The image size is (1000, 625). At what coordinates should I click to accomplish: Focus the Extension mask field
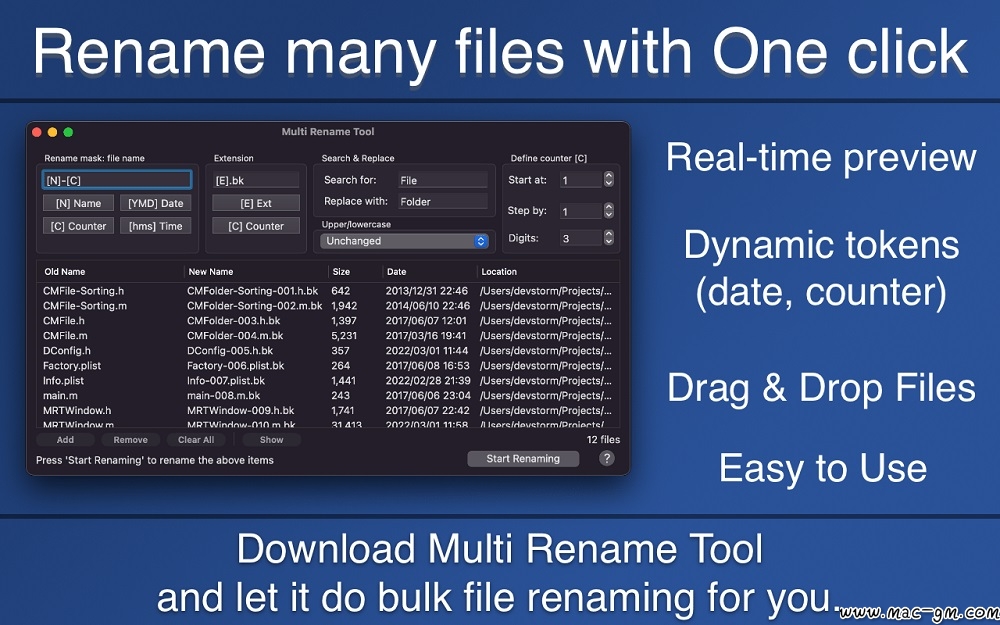256,180
